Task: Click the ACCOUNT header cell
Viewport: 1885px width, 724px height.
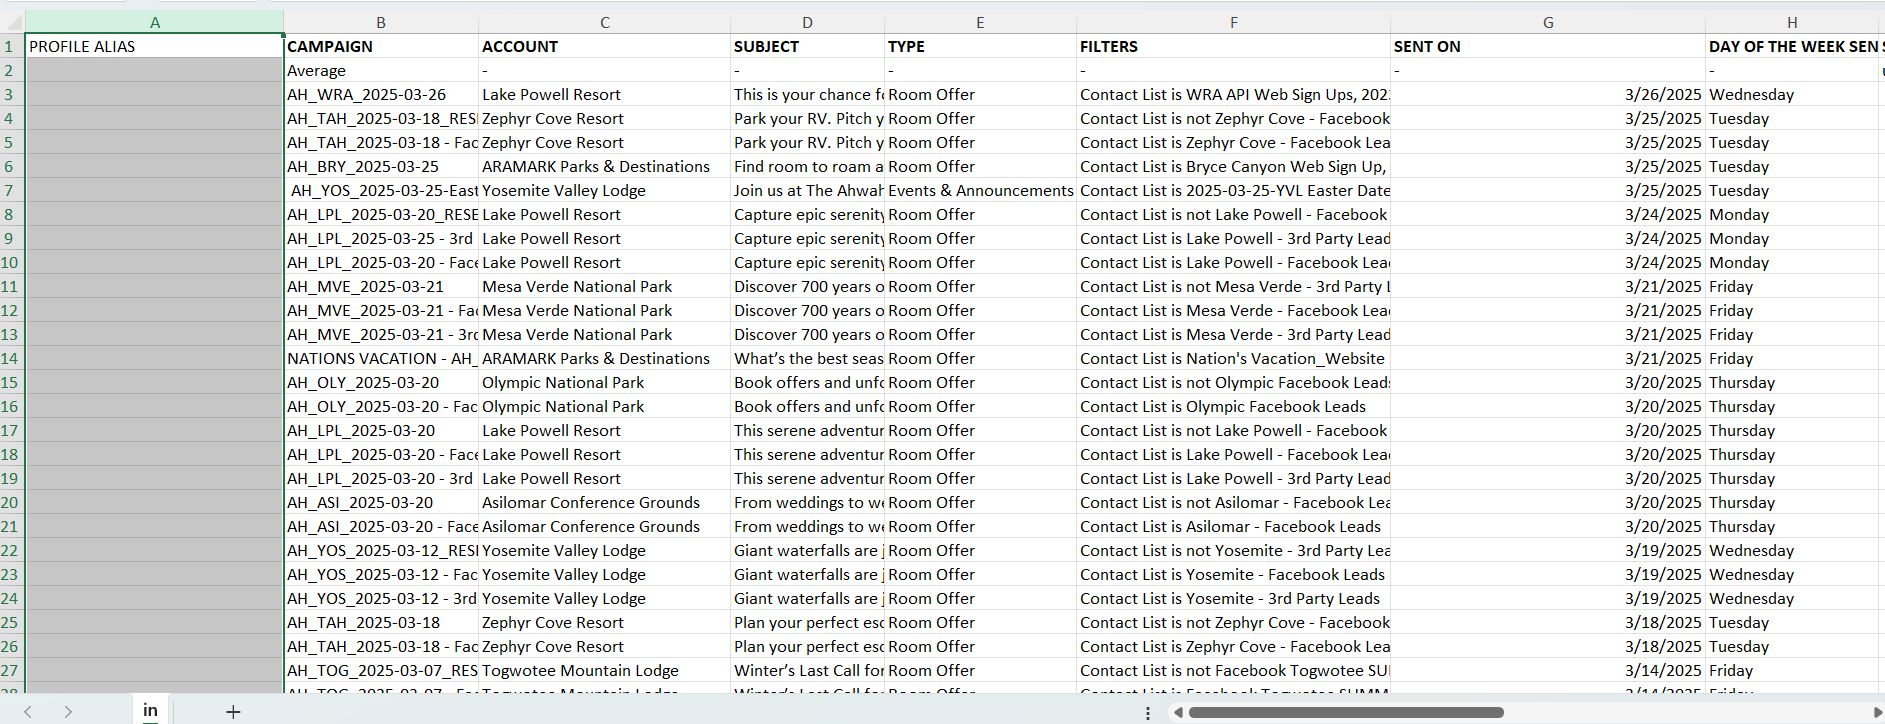Action: [x=605, y=46]
